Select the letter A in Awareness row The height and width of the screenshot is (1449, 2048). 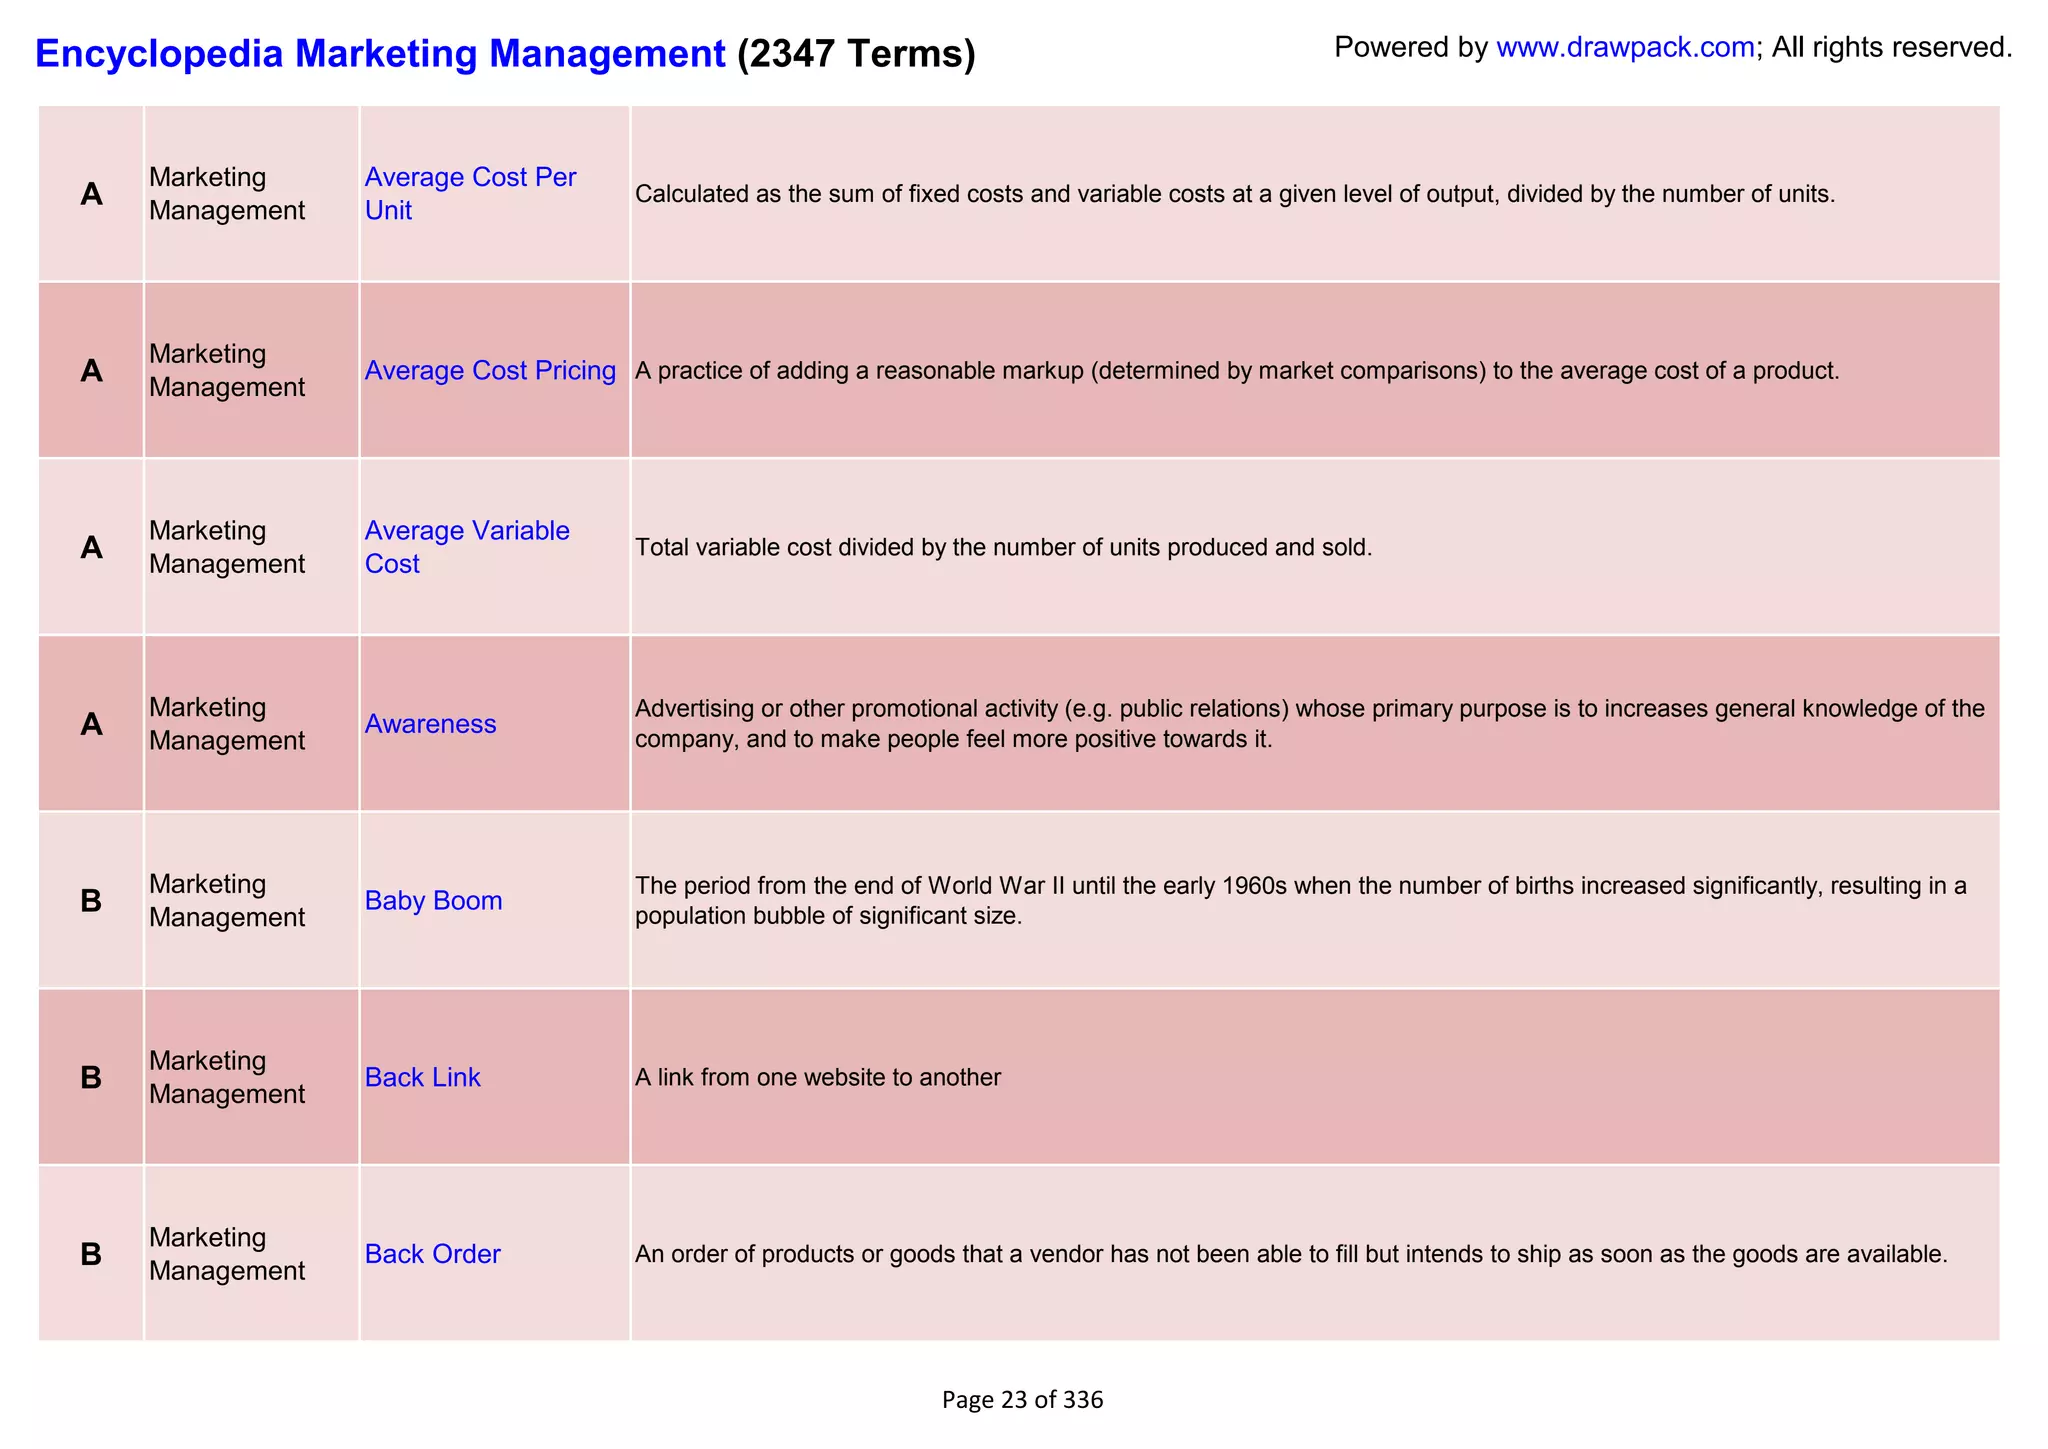[x=91, y=724]
